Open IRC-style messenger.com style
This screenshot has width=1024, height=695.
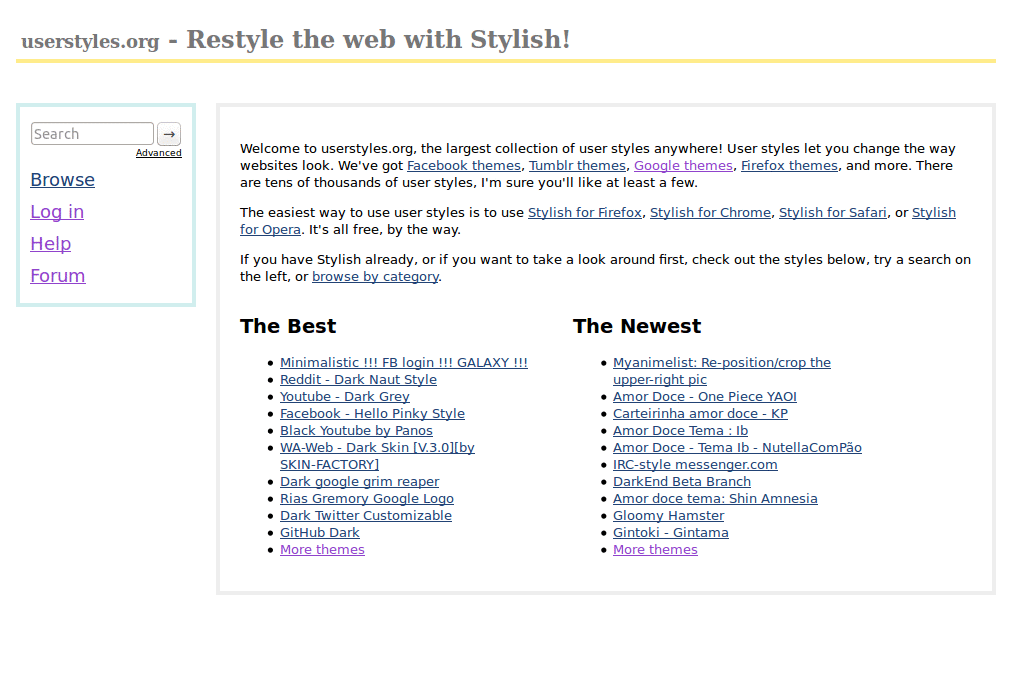coord(695,464)
